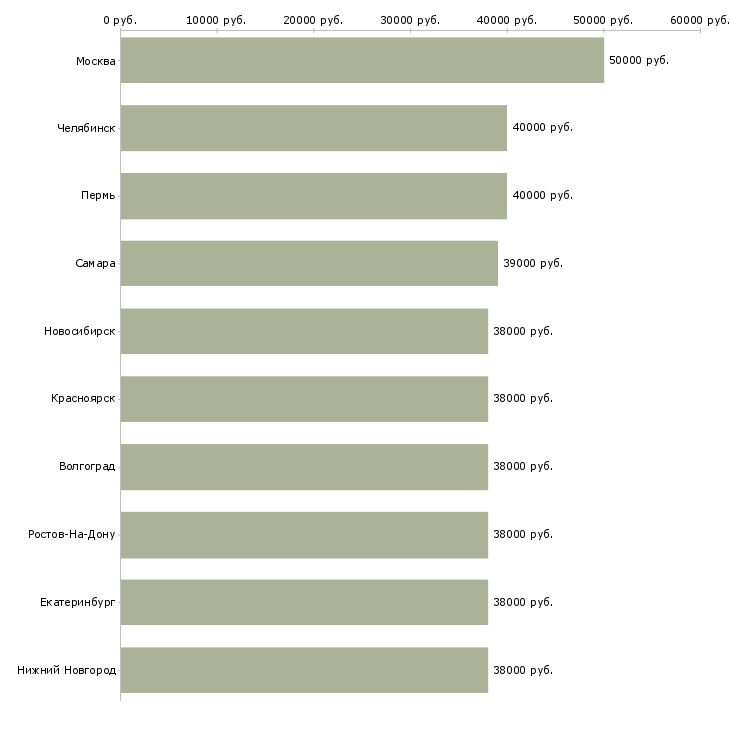Click the Нижний Новгород axis label

pos(66,670)
